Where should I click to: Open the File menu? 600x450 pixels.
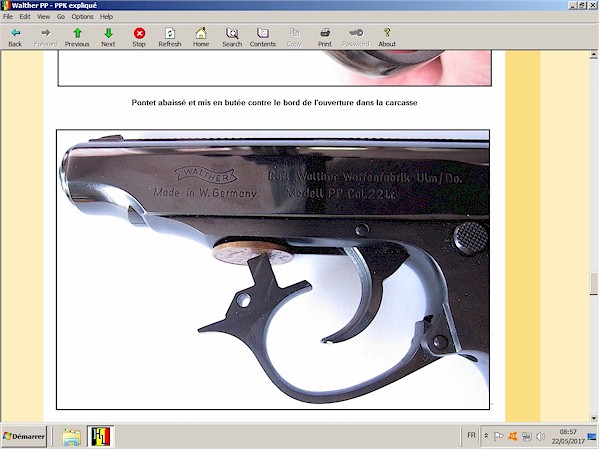8,17
